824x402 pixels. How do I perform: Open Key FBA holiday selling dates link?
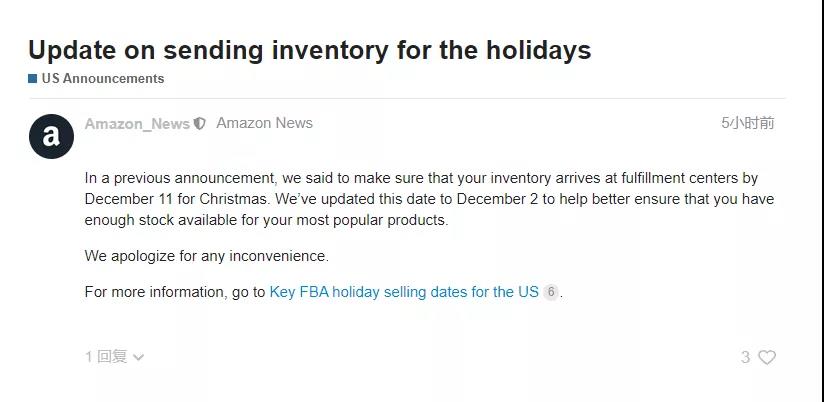pyautogui.click(x=404, y=293)
